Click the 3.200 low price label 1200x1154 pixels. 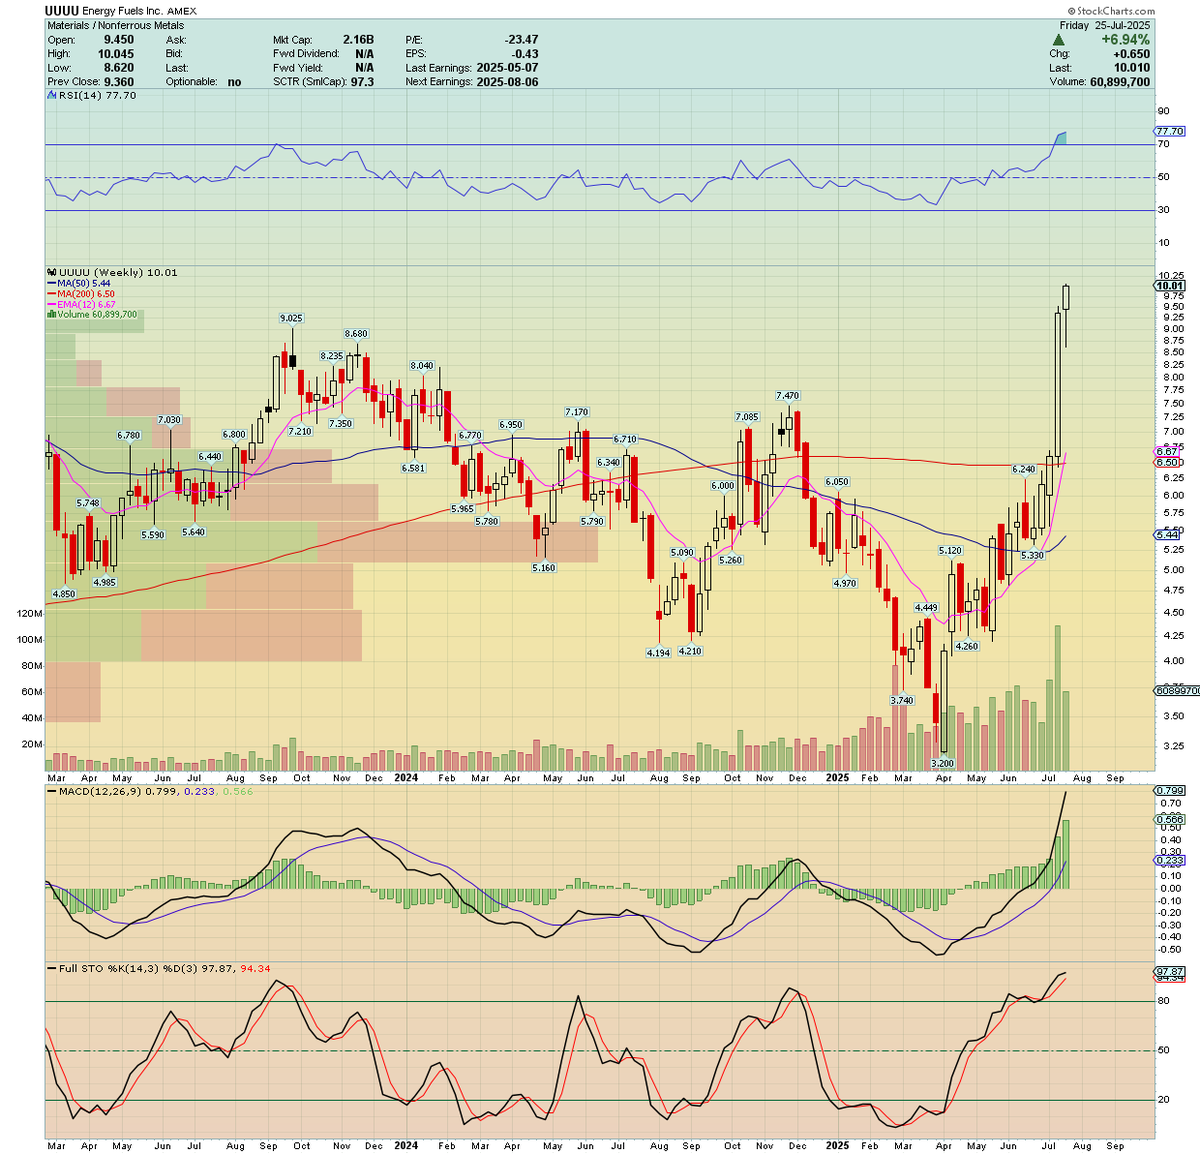[x=943, y=763]
